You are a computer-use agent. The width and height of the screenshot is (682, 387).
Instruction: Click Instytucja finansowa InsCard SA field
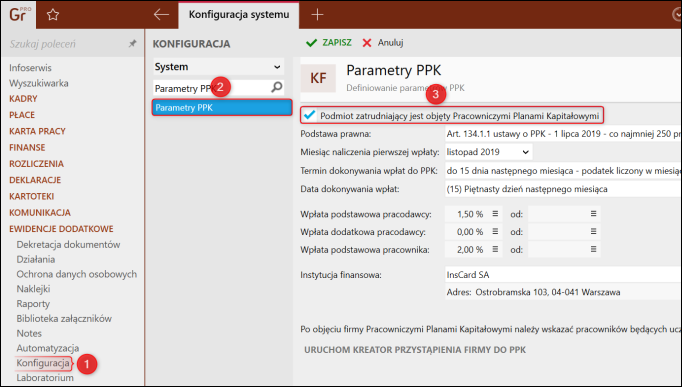tap(563, 275)
